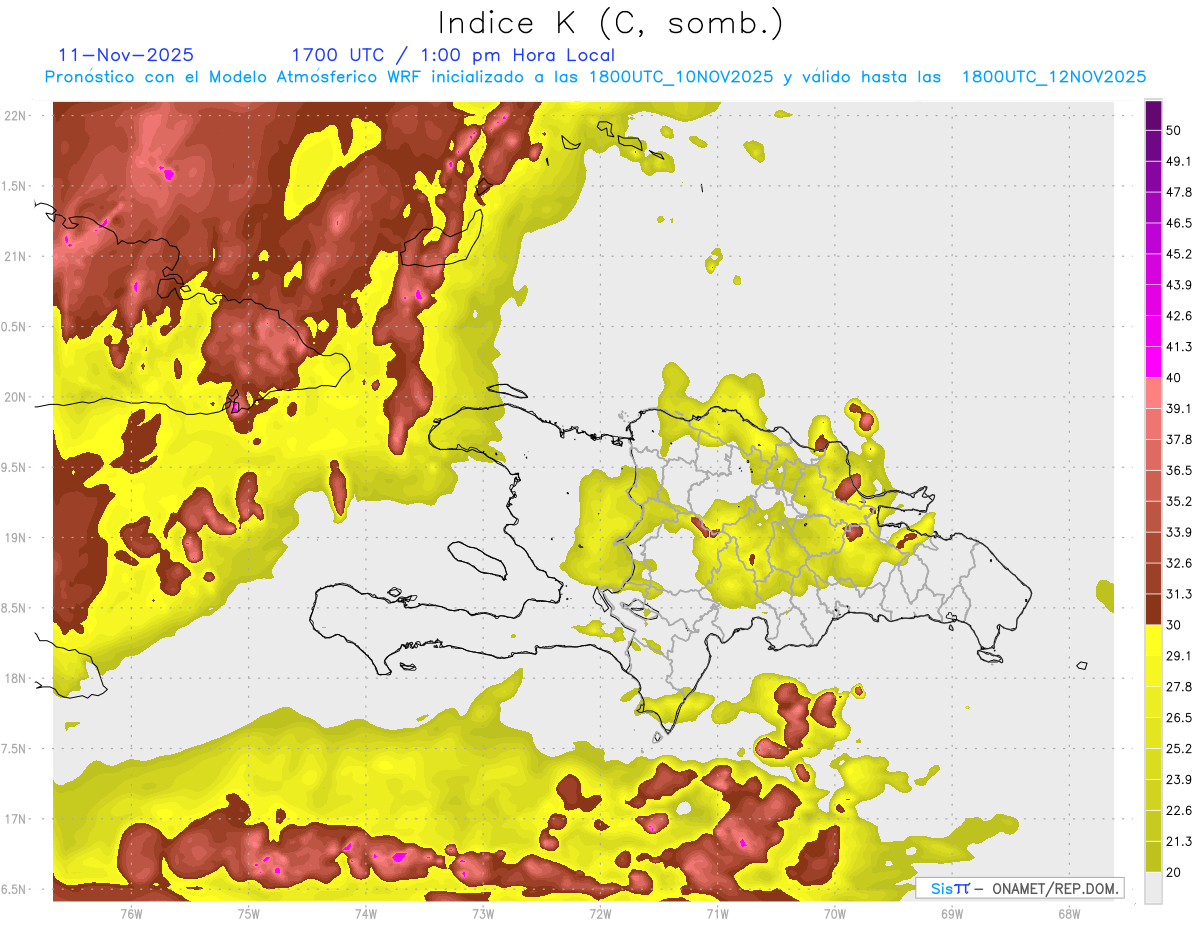Click the '73W' longitude label
Viewport: 1200px width, 927px height.
483,913
